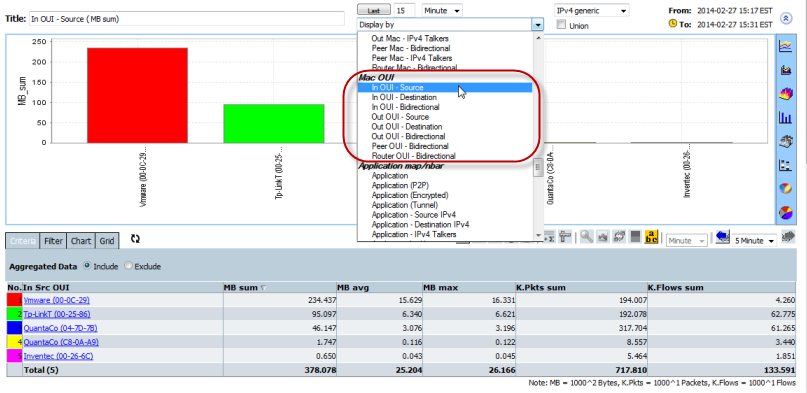Click the dropdown list scrollbar thumb
This screenshot has width=807, height=393.
537,167
